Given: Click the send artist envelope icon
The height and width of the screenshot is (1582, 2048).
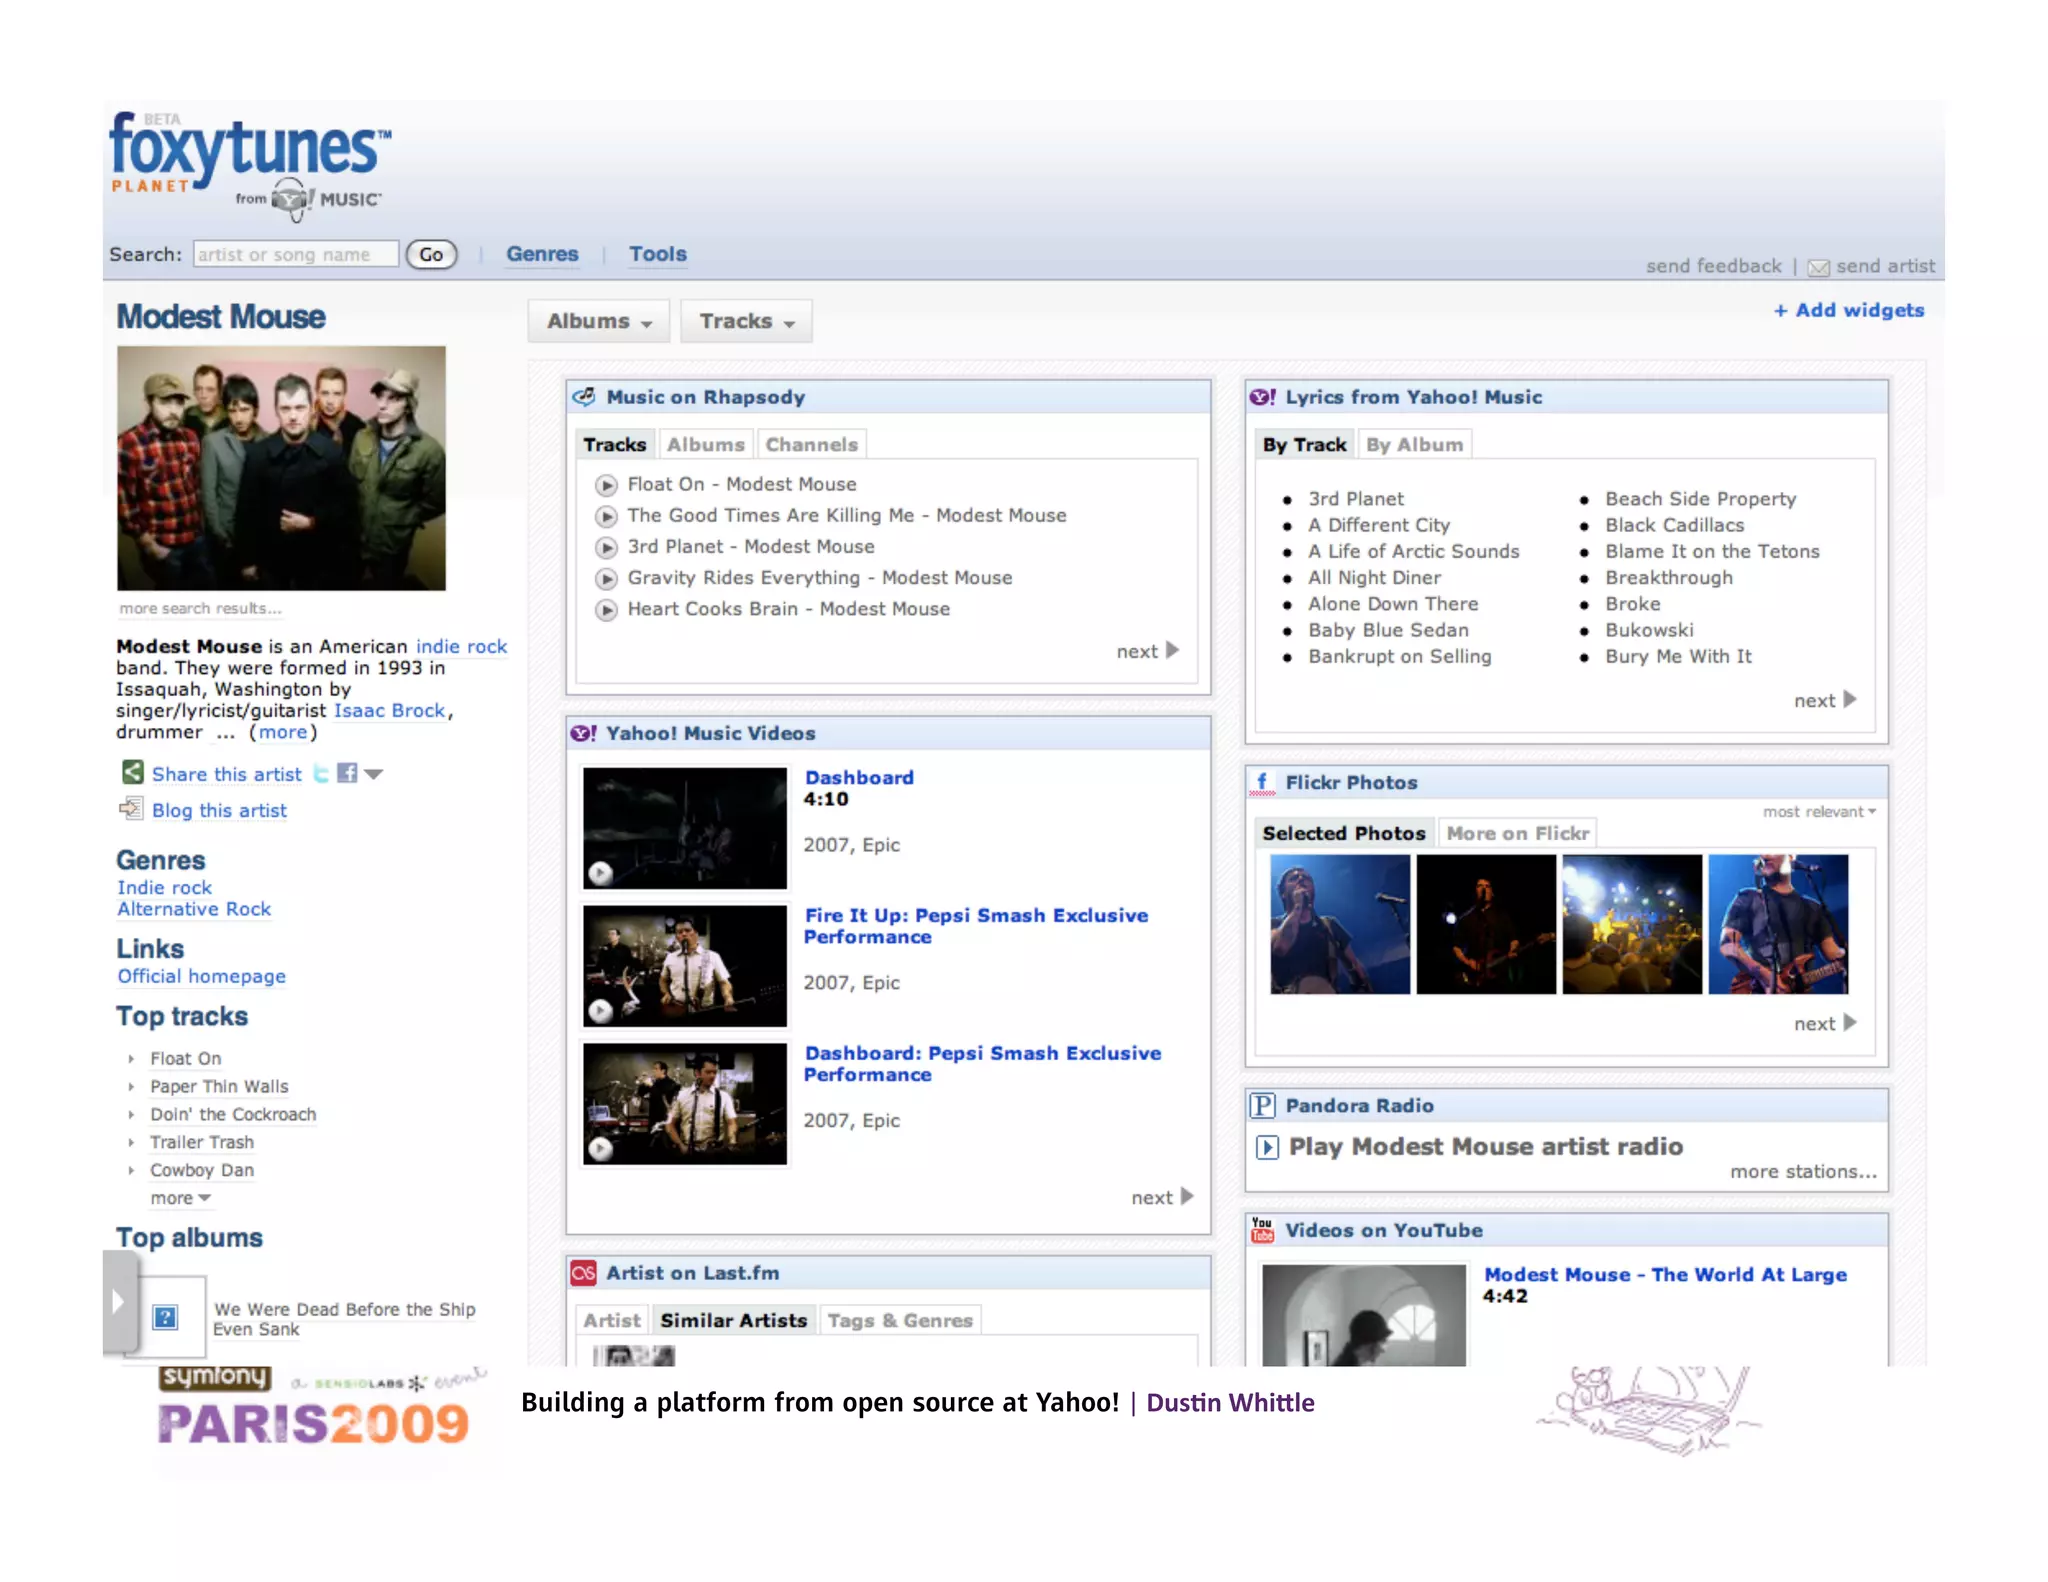Looking at the screenshot, I should tap(1819, 267).
